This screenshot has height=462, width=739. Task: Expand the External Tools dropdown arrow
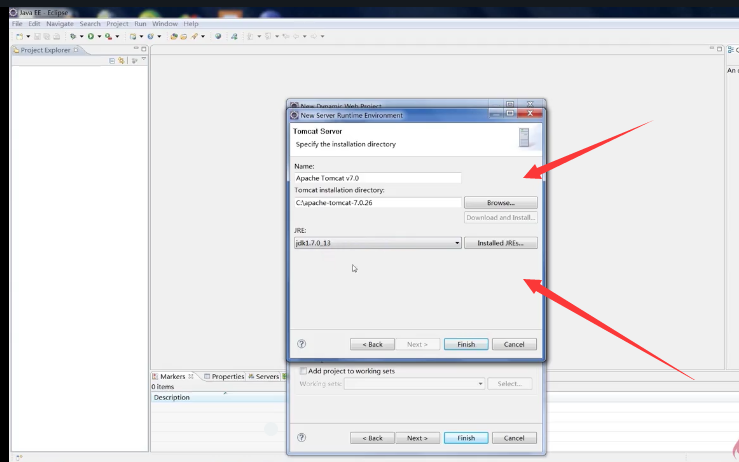click(117, 36)
